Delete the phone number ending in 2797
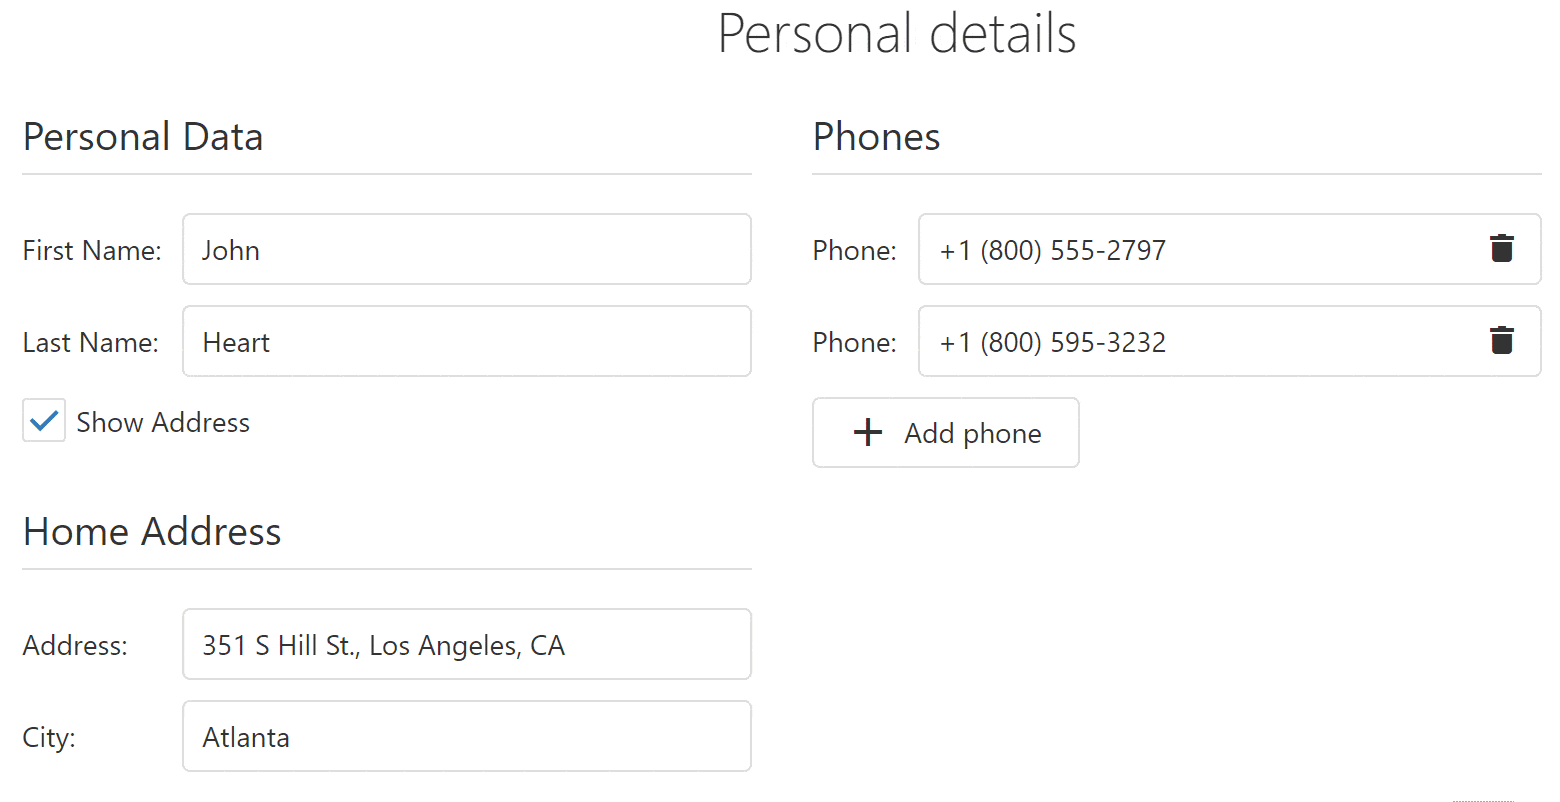The width and height of the screenshot is (1560, 802). [1501, 249]
